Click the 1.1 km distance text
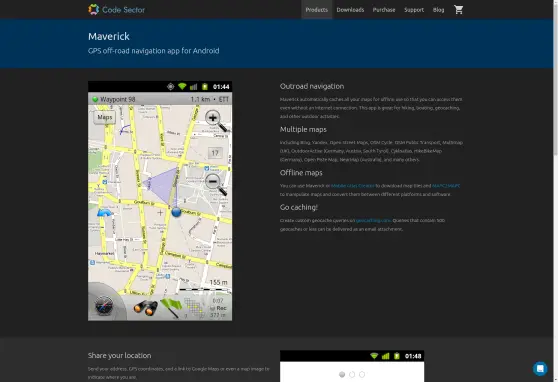Image resolution: width=558 pixels, height=382 pixels. click(x=200, y=99)
